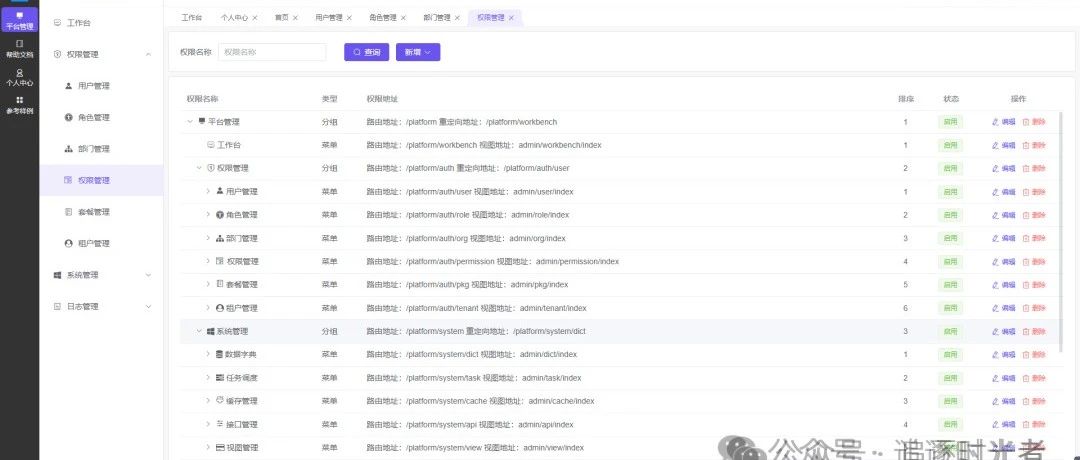Expand the 缓存管理 tree row

coord(208,401)
